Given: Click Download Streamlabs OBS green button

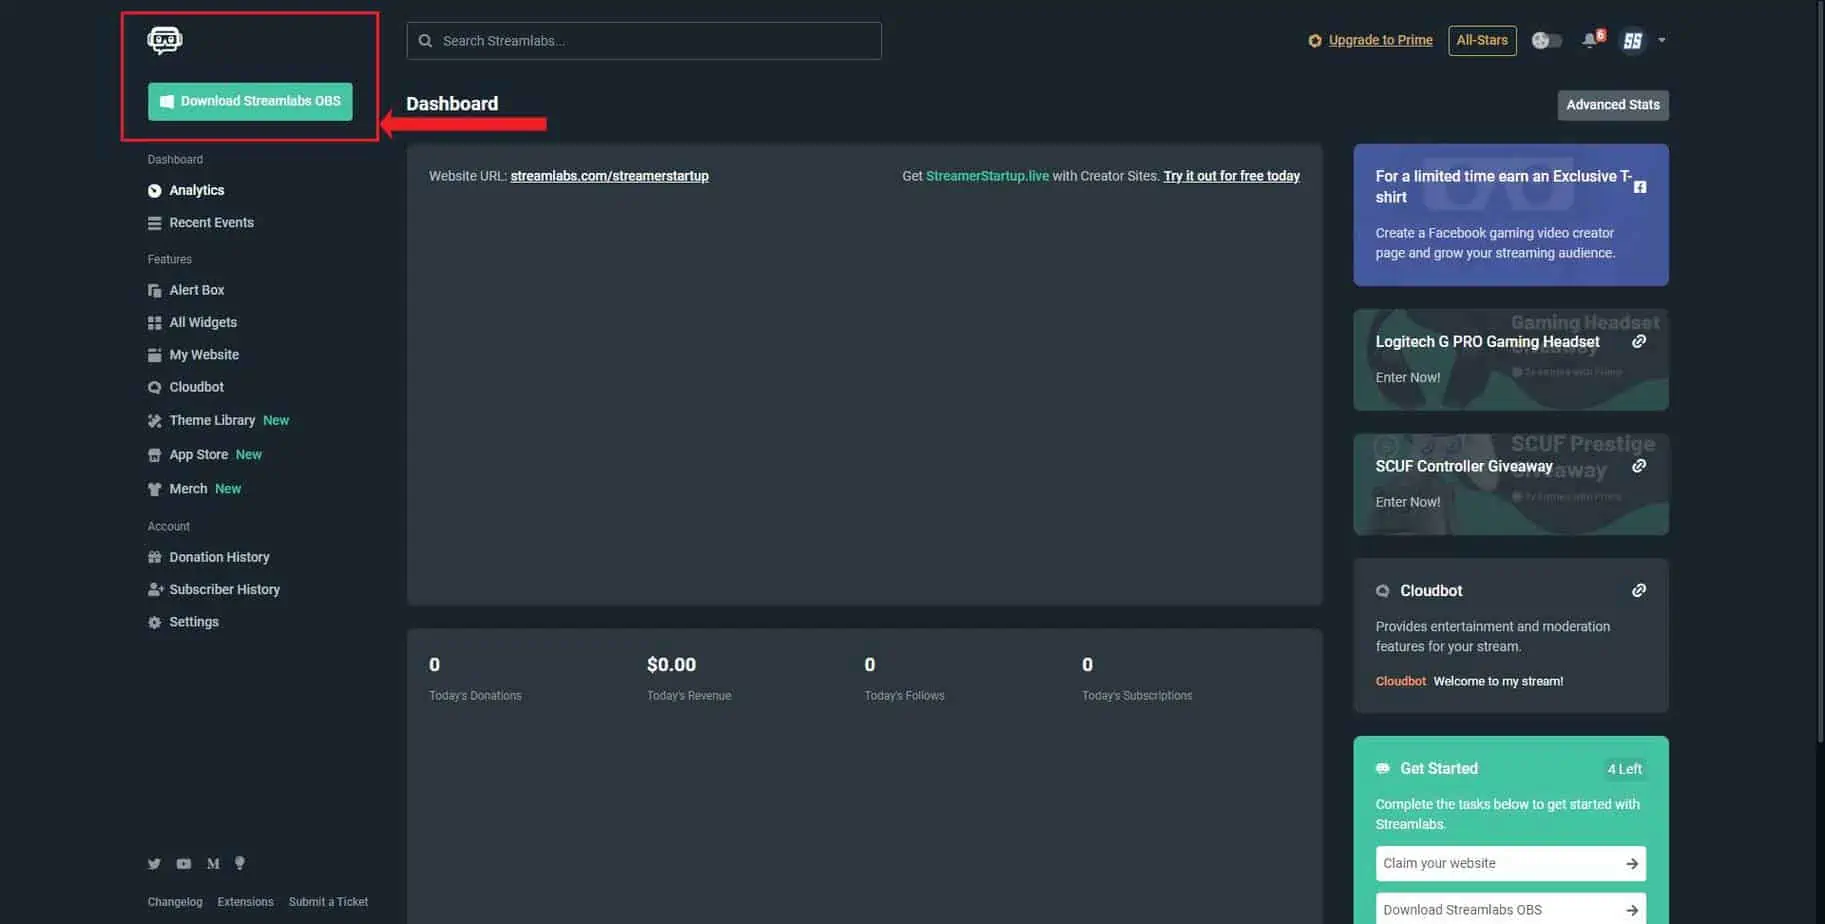Looking at the screenshot, I should [250, 101].
